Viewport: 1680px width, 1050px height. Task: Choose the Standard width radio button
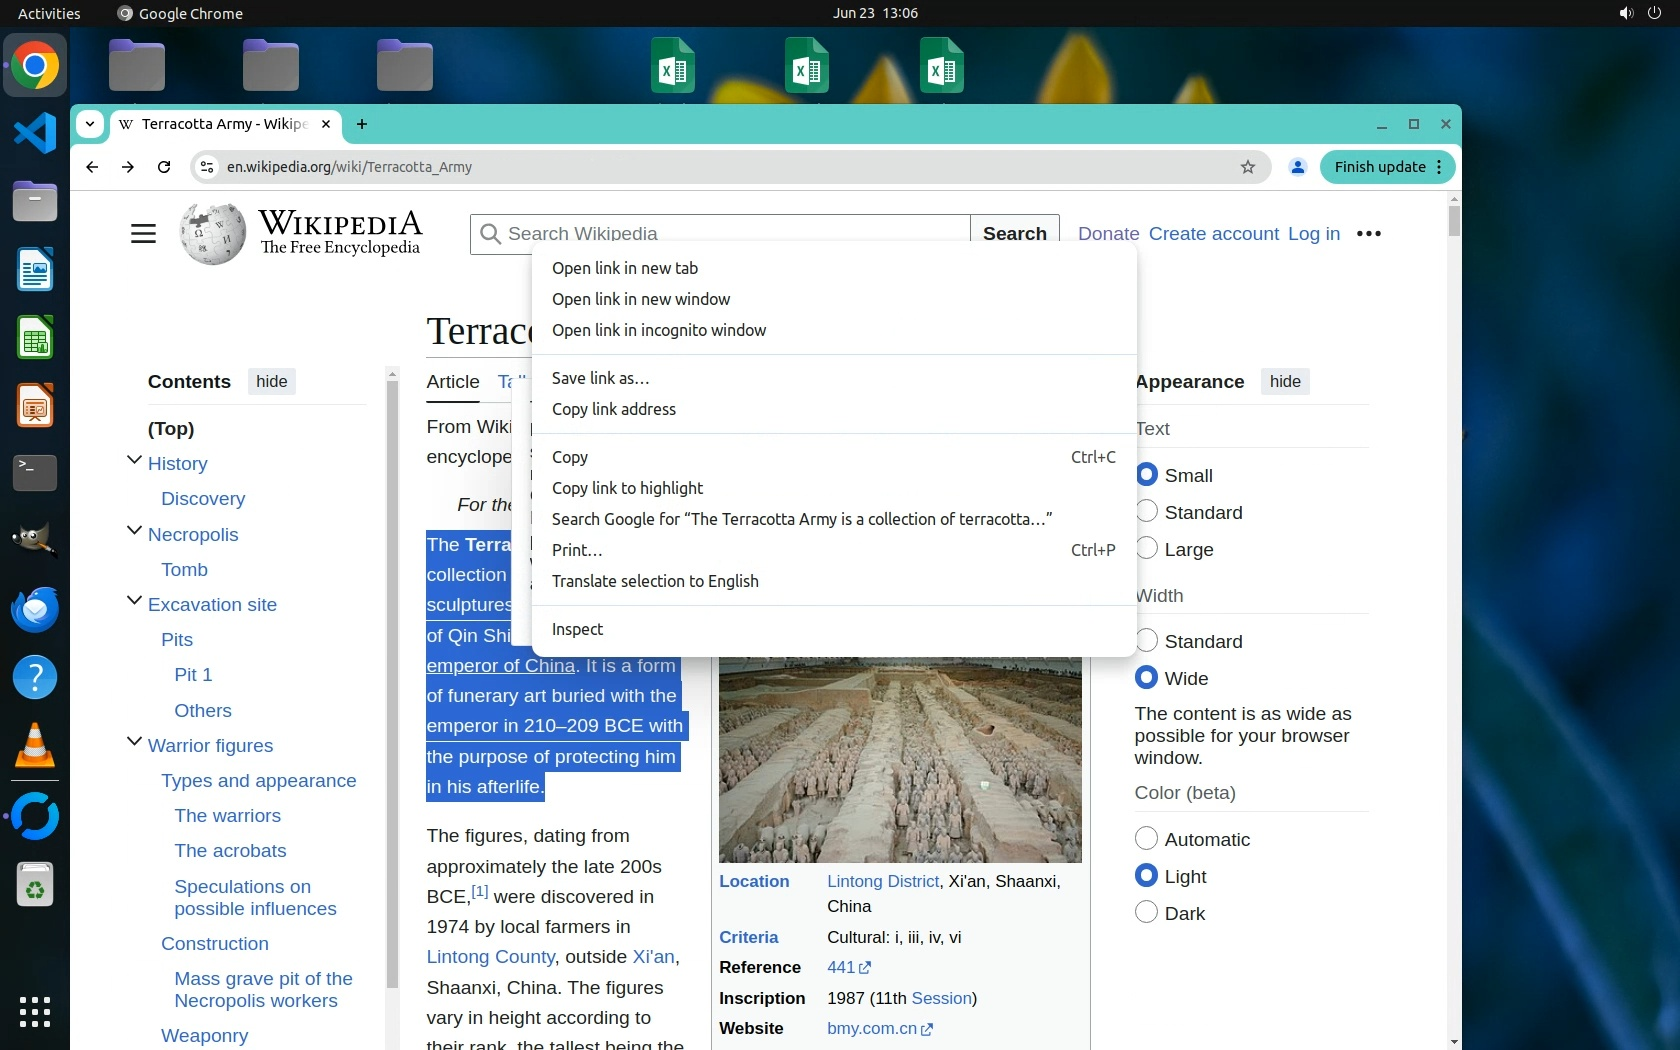point(1147,641)
